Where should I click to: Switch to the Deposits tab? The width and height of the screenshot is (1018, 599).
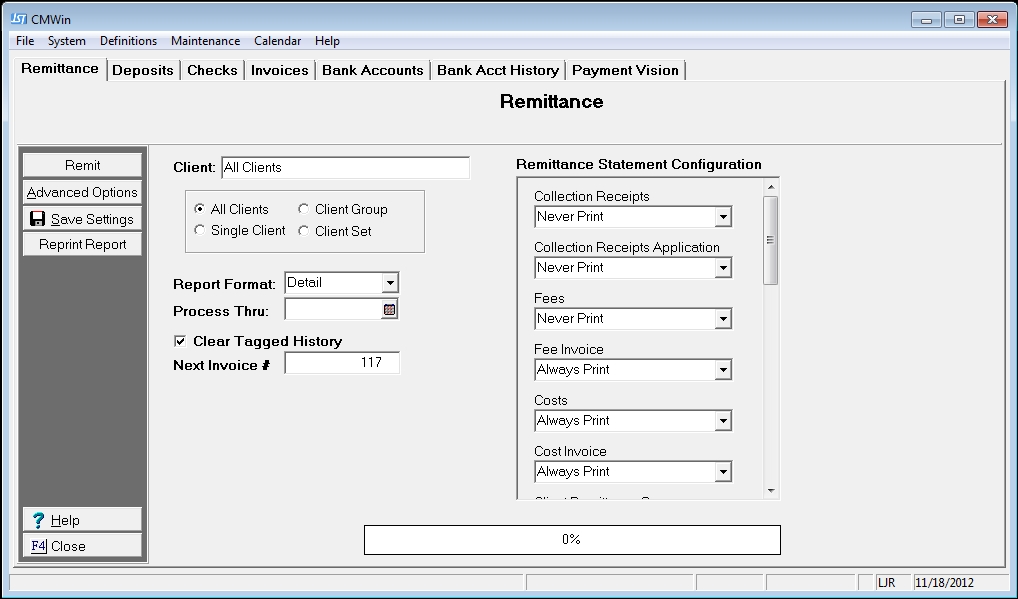click(x=143, y=70)
